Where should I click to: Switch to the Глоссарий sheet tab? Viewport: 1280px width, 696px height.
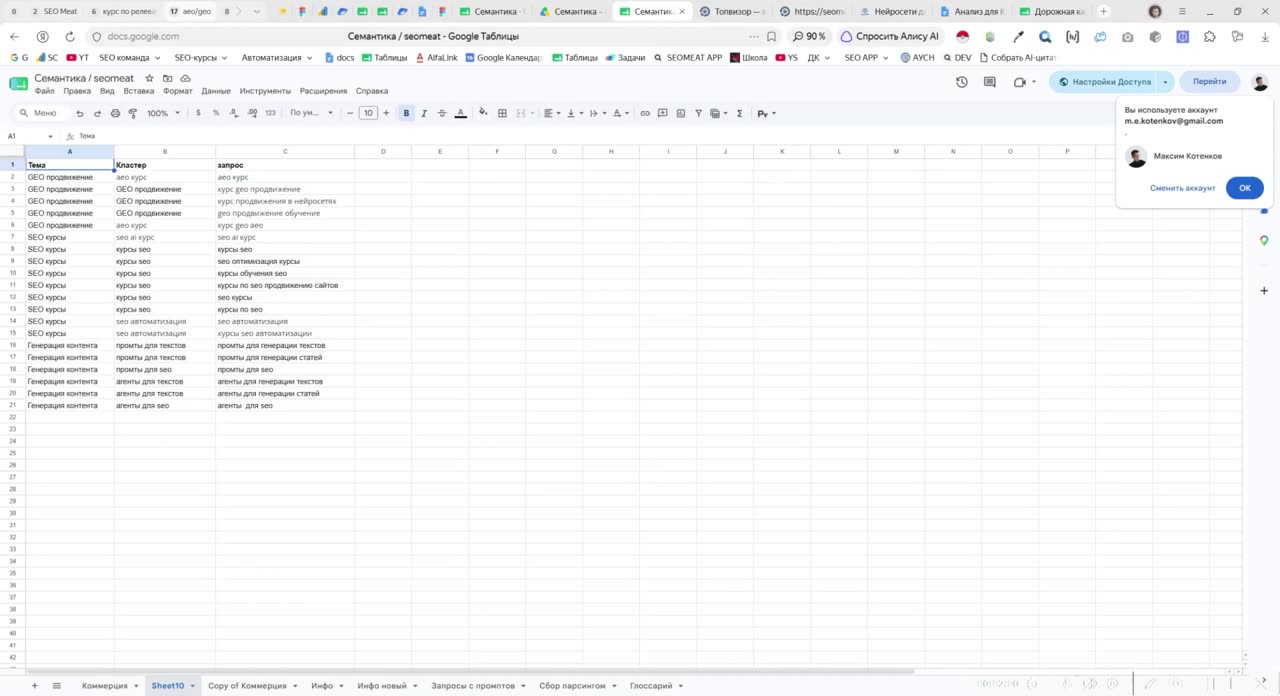[651, 686]
